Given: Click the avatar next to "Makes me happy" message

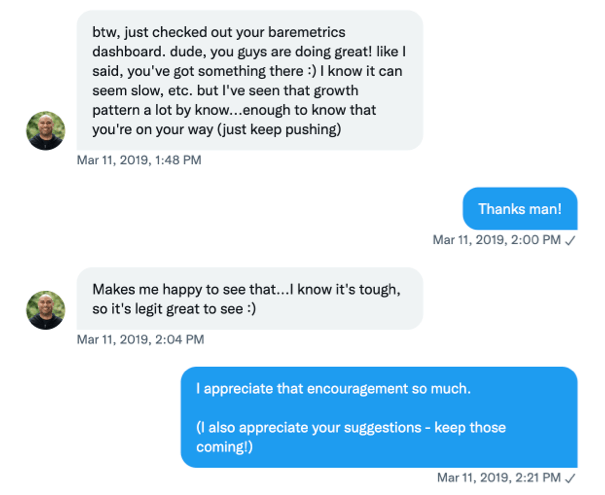Looking at the screenshot, I should click(x=46, y=310).
